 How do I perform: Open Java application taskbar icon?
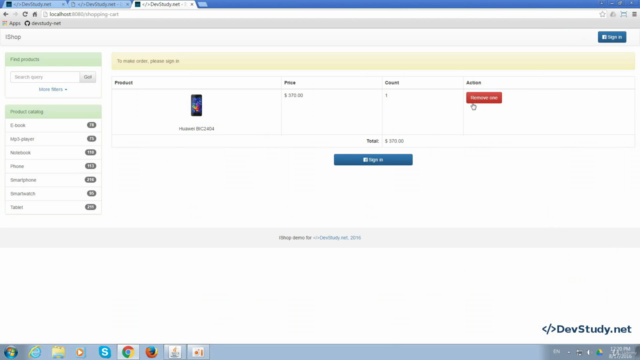click(x=175, y=352)
